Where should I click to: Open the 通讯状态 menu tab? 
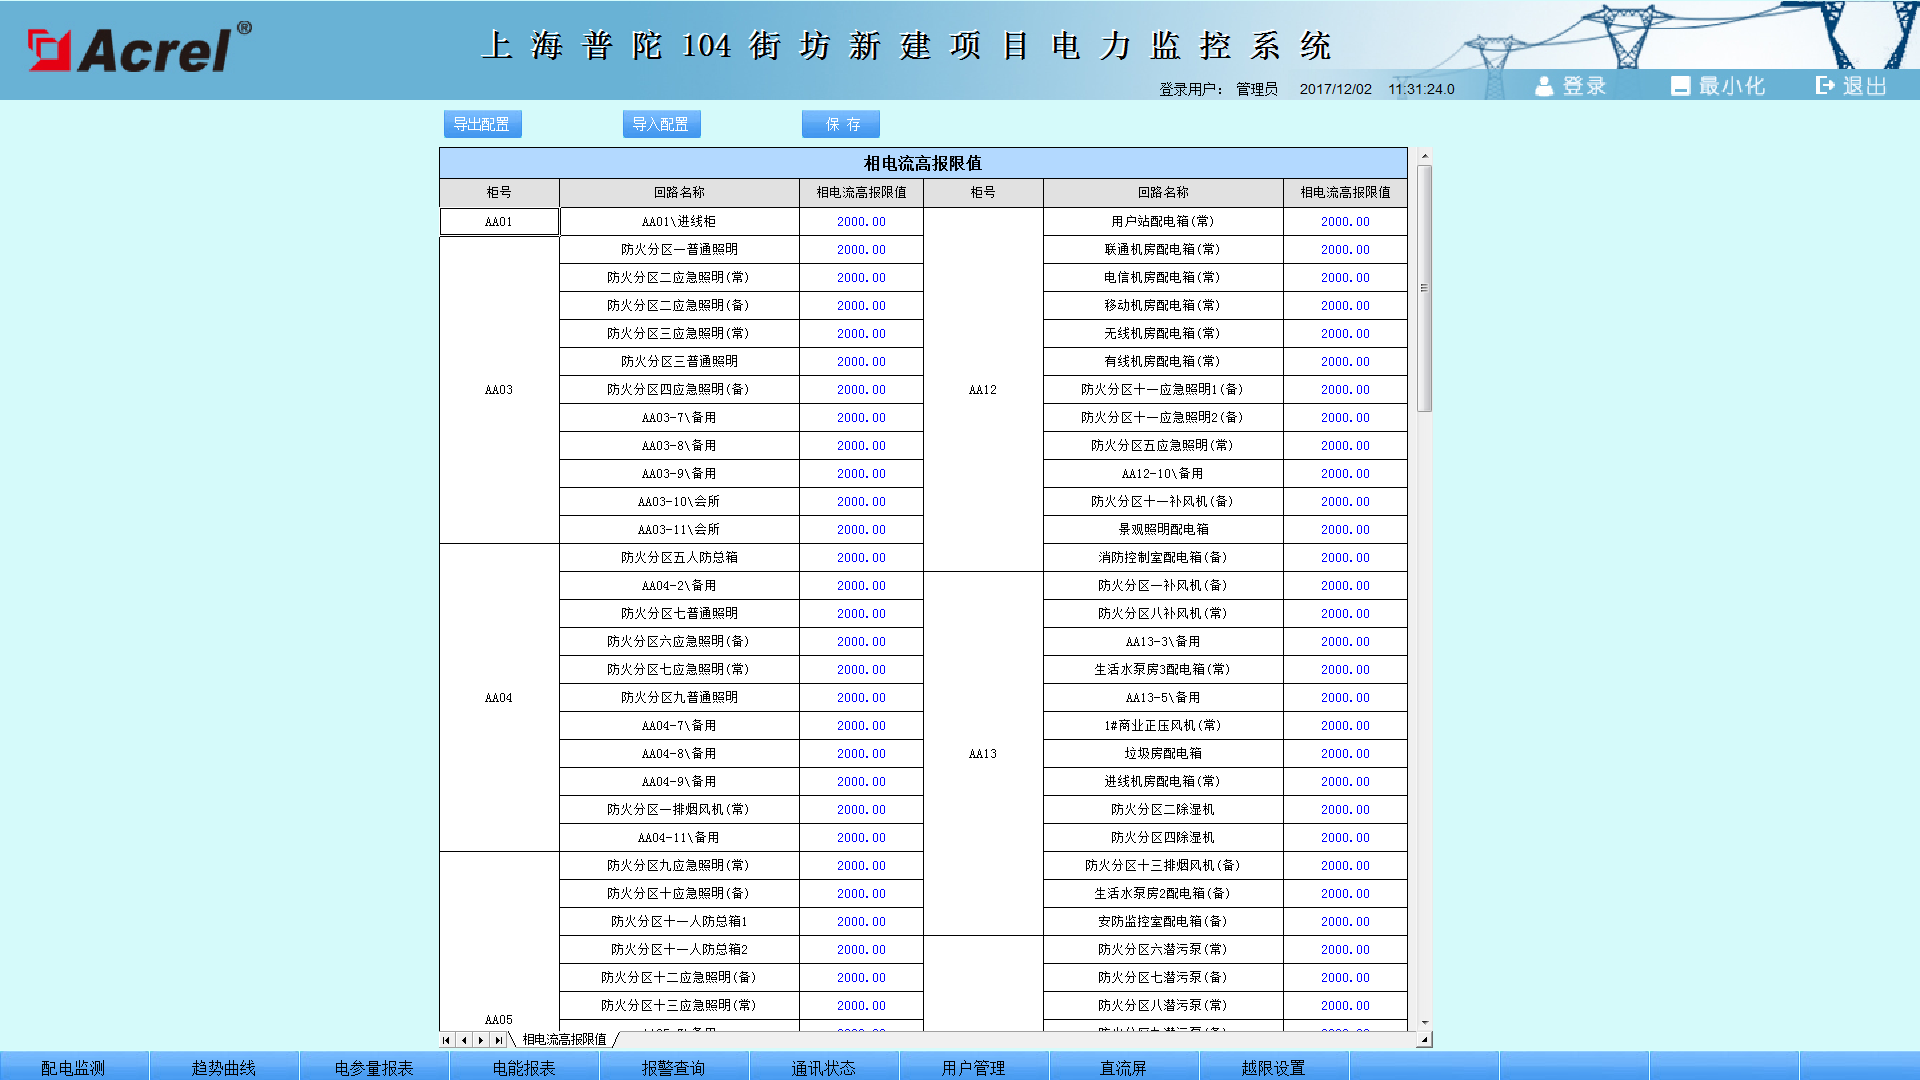[x=824, y=1067]
